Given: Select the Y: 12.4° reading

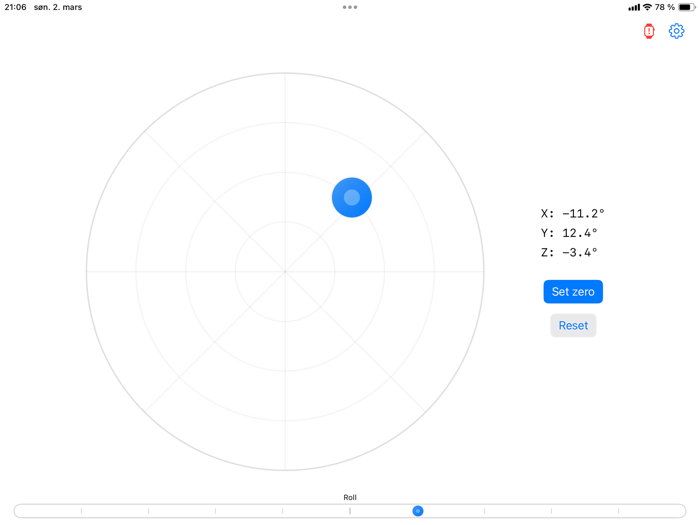Looking at the screenshot, I should pos(569,233).
